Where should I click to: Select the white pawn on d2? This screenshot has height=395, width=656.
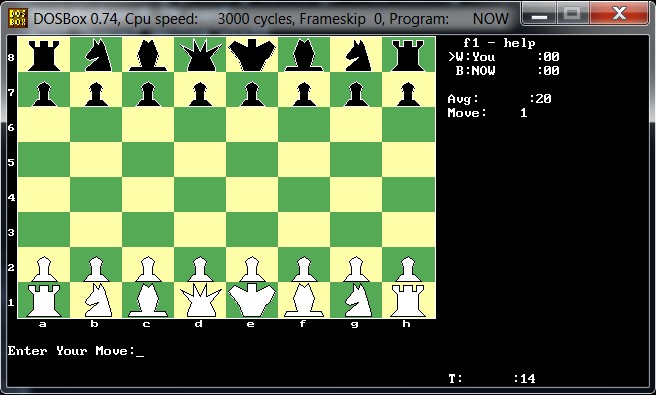(x=200, y=269)
